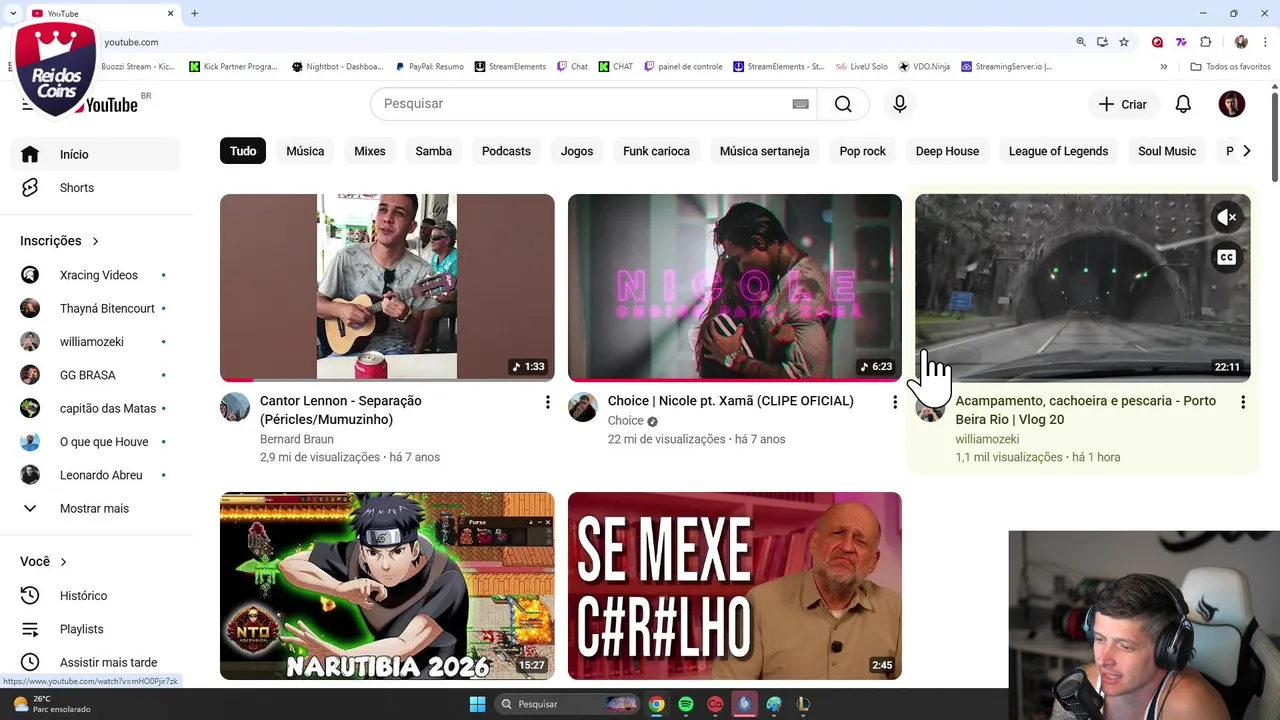This screenshot has width=1280, height=720.
Task: Open more options for Choice Nicole video
Action: (x=895, y=402)
